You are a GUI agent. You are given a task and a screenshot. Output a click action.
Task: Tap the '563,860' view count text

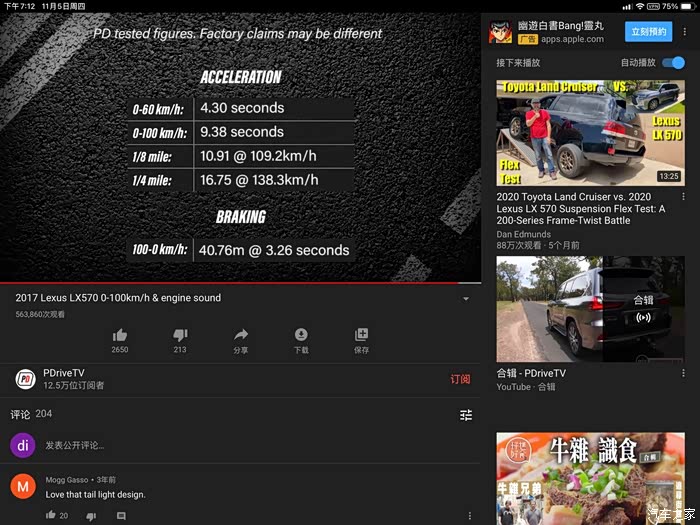40,314
